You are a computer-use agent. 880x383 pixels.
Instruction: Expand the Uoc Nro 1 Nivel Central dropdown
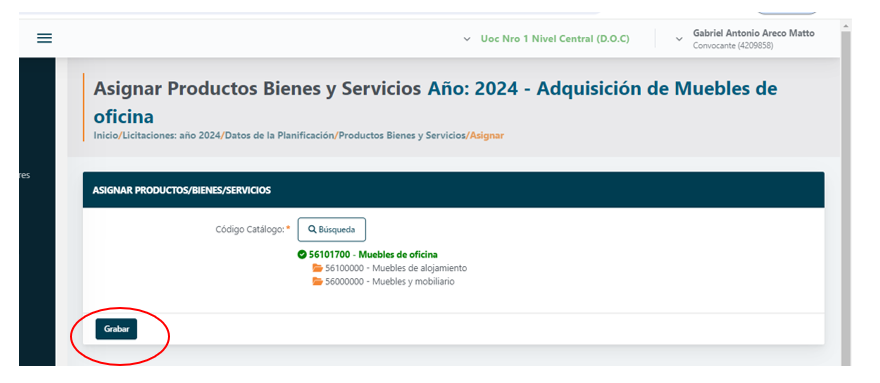[467, 39]
